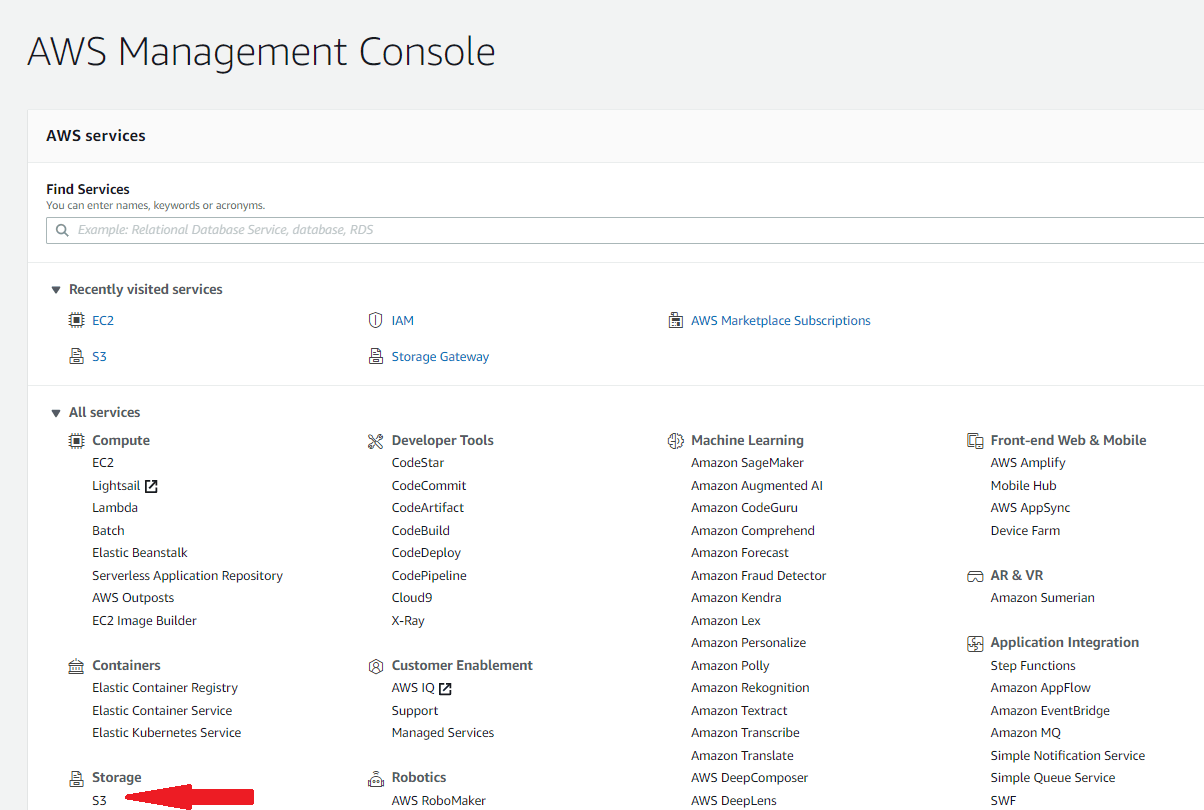This screenshot has width=1204, height=810.
Task: Open the Lightsail service
Action: (x=116, y=486)
